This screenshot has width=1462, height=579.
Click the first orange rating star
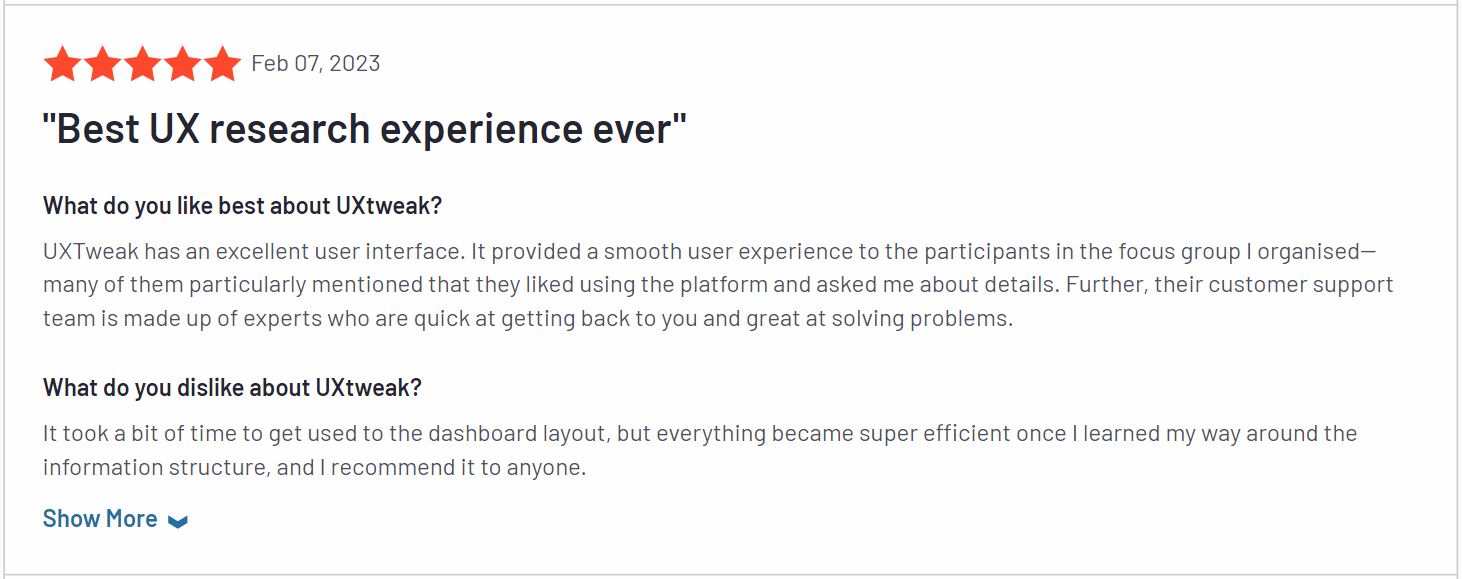click(63, 64)
